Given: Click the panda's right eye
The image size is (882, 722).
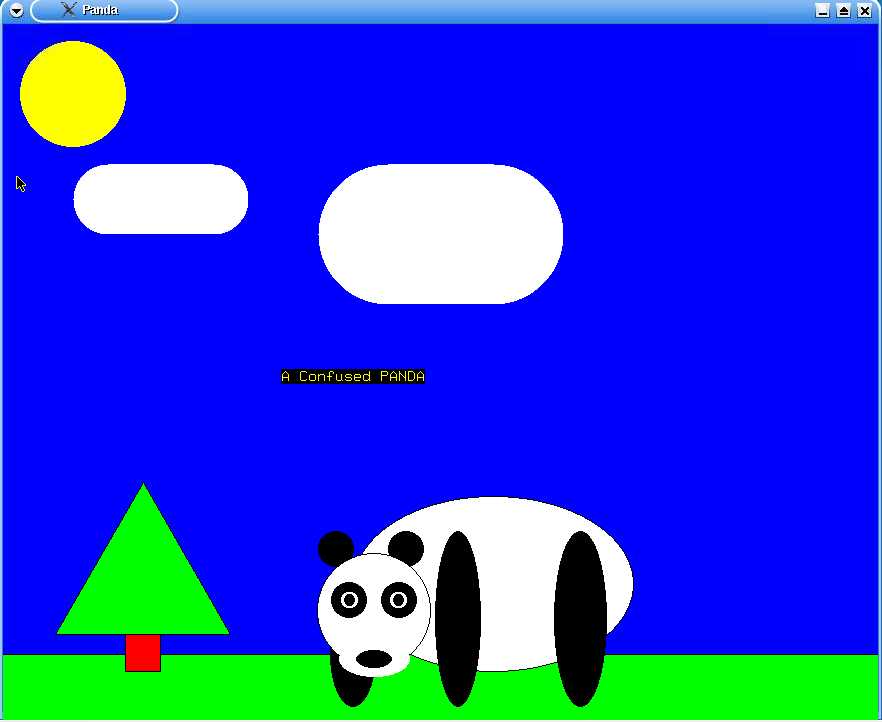Looking at the screenshot, I should pyautogui.click(x=399, y=600).
